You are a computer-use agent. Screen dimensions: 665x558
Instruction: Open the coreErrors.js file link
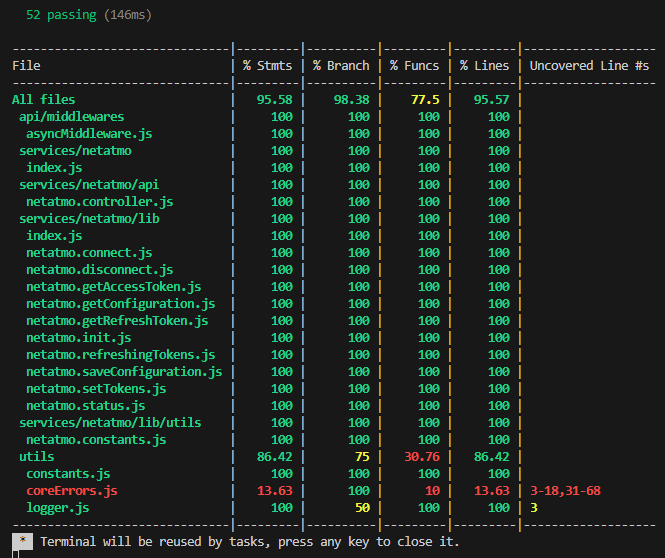[x=71, y=491]
